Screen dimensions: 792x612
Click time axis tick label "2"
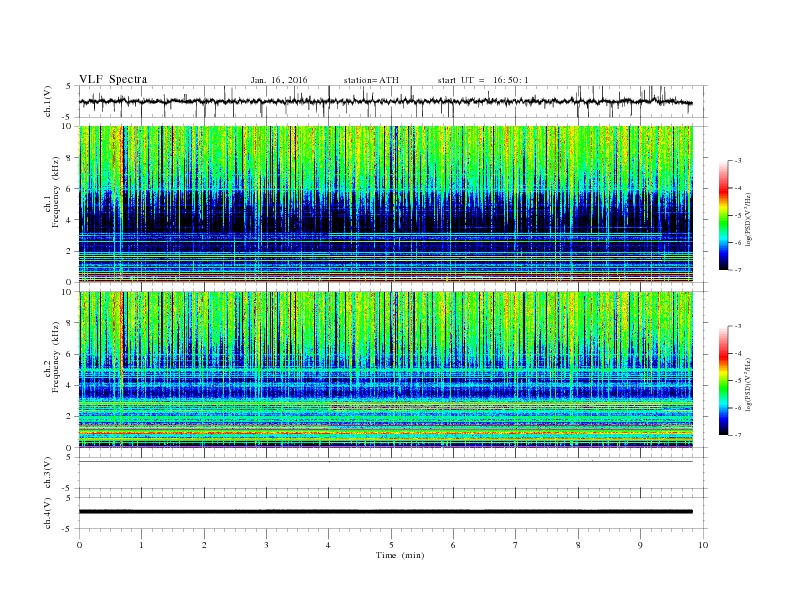pos(204,545)
